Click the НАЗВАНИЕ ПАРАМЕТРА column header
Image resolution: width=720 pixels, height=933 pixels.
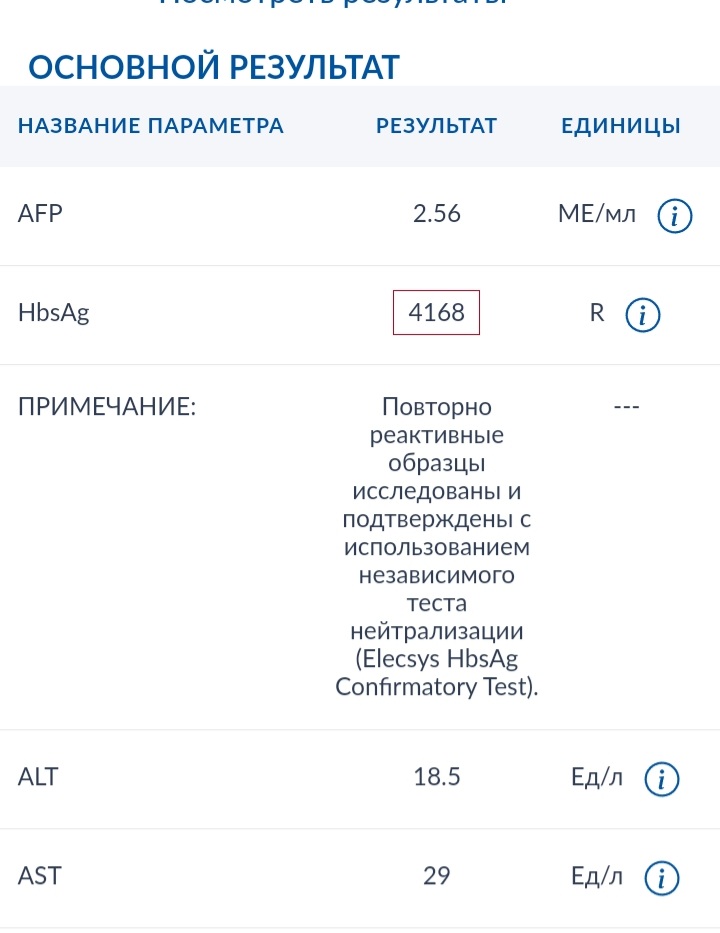pos(151,126)
